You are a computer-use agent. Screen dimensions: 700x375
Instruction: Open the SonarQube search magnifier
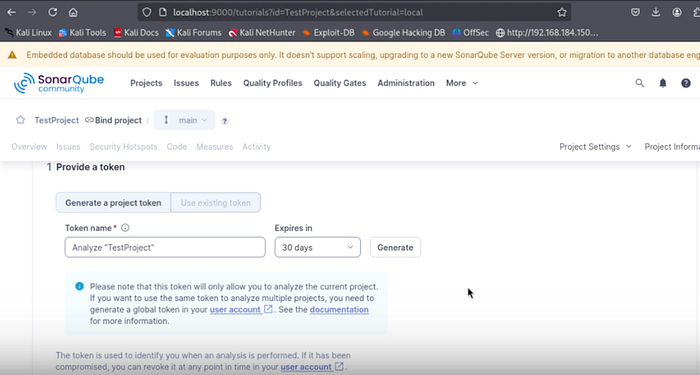pos(640,83)
